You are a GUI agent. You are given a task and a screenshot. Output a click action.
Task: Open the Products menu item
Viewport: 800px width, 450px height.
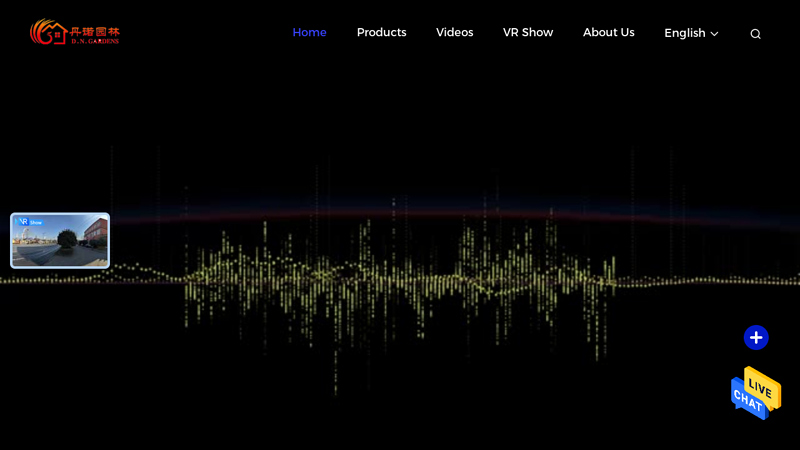(x=382, y=32)
